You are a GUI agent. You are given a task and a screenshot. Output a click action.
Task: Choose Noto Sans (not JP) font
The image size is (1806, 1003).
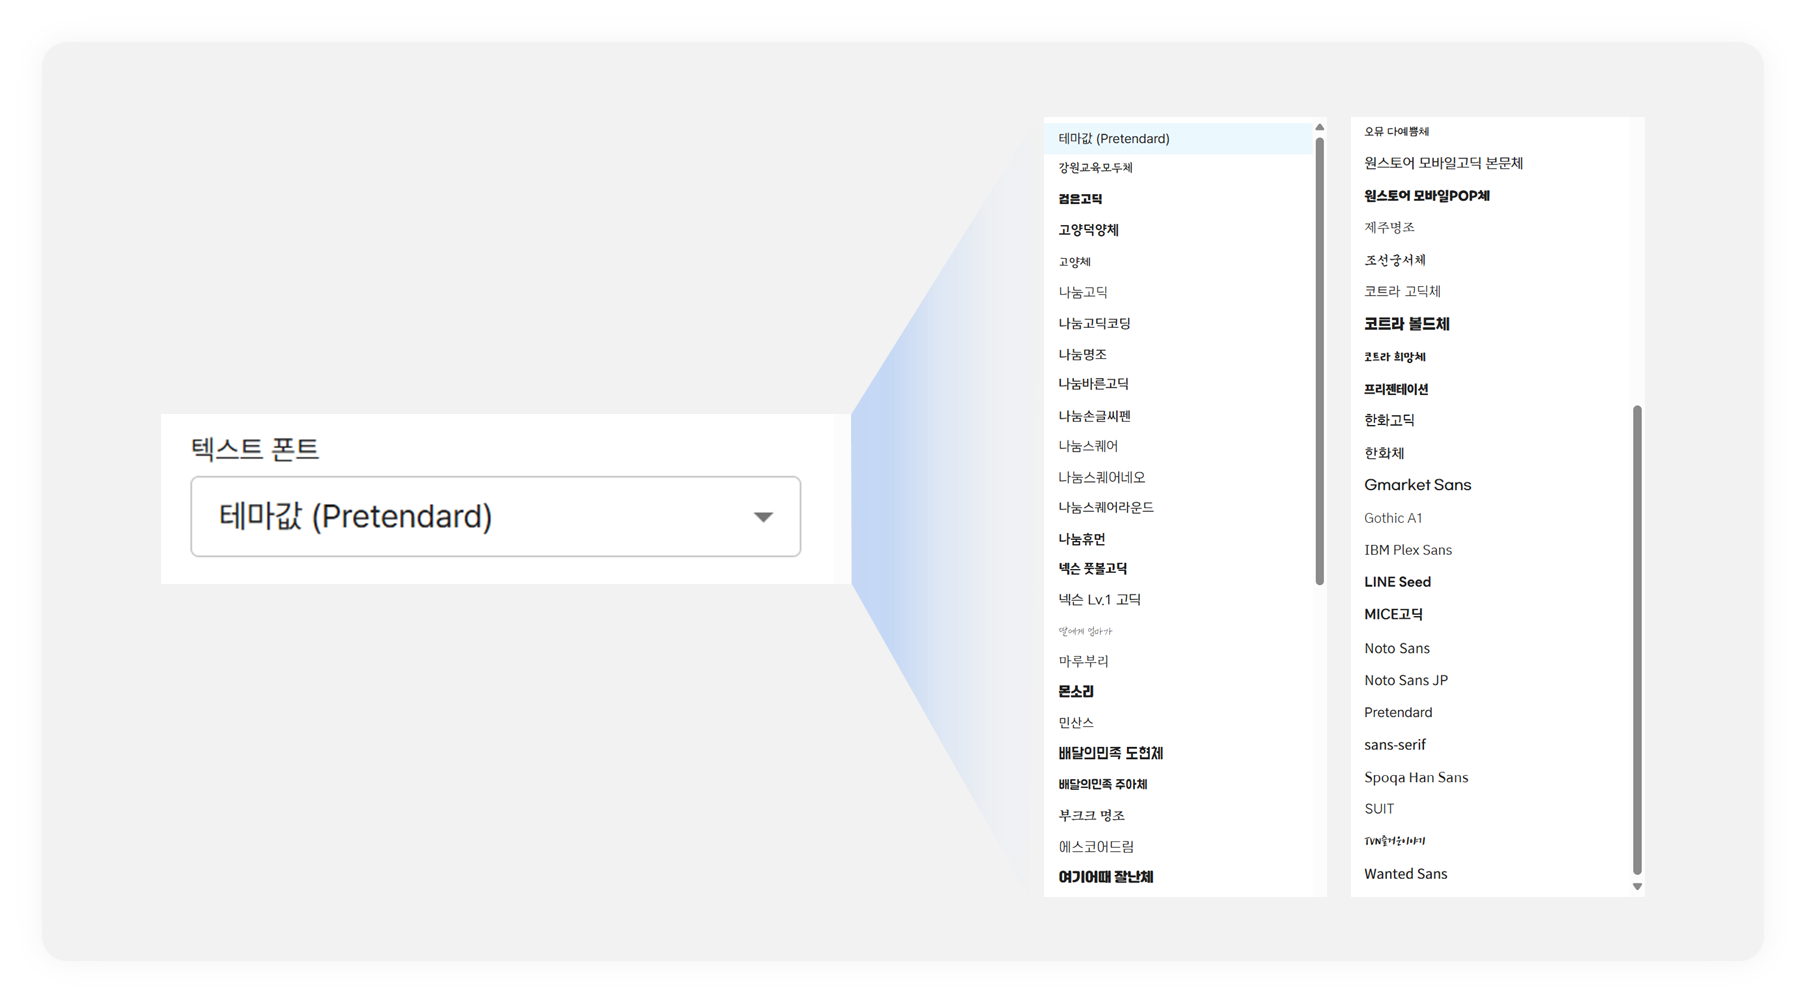1396,648
